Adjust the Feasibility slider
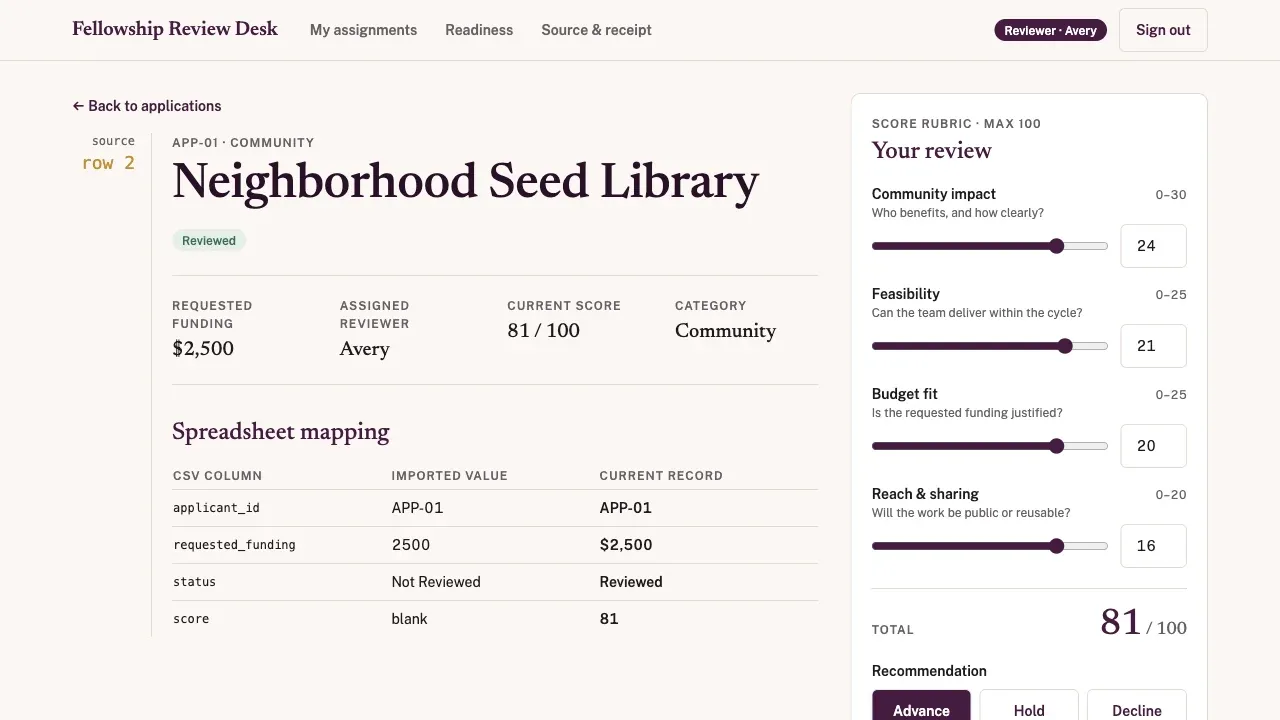The image size is (1280, 720). coord(990,346)
